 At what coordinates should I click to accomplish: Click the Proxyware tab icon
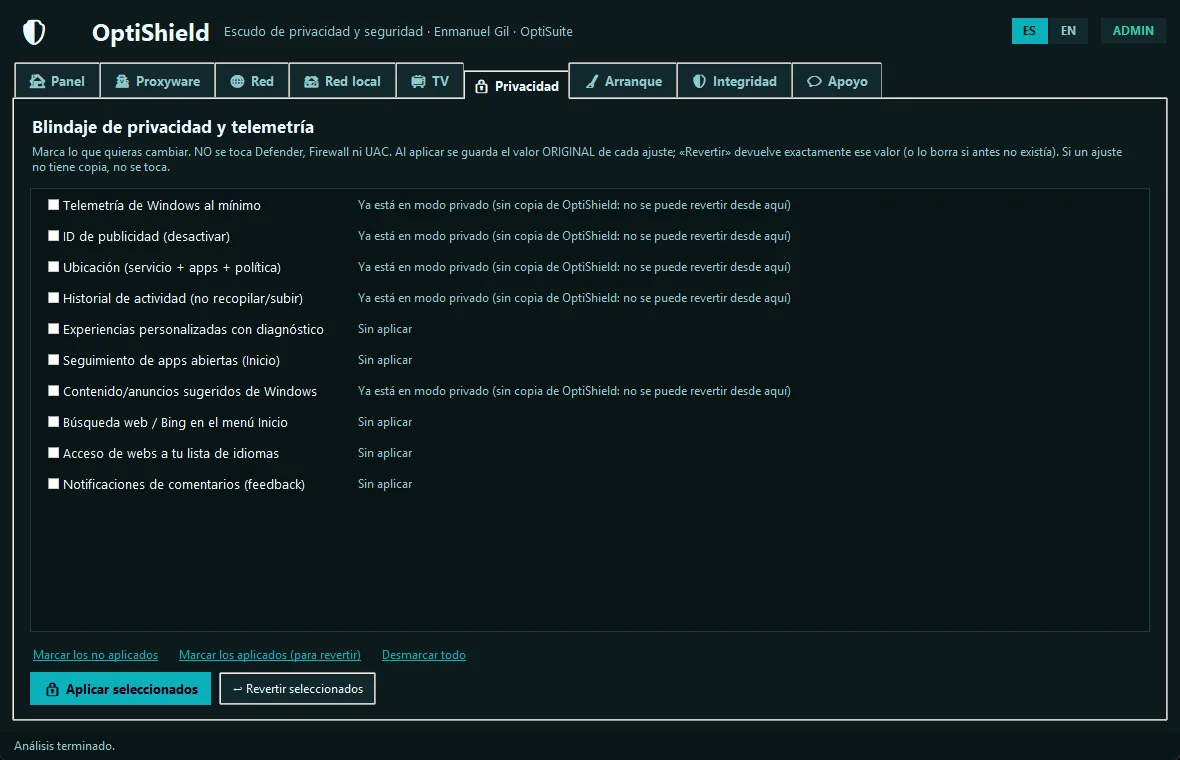(122, 81)
